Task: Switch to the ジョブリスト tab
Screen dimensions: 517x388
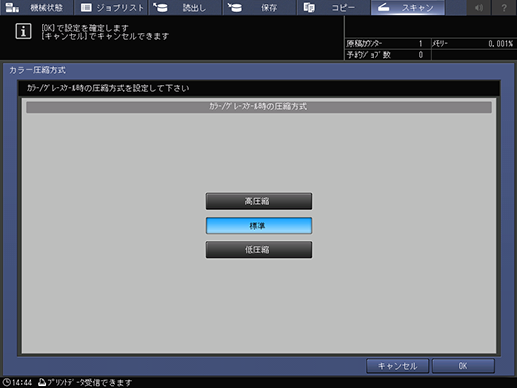Action: coord(111,7)
